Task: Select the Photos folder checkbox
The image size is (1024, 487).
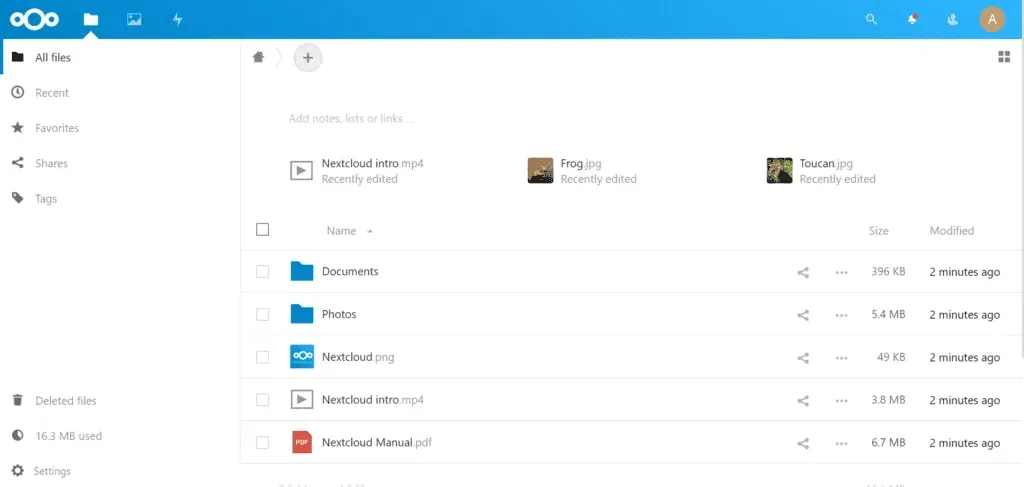Action: point(263,314)
